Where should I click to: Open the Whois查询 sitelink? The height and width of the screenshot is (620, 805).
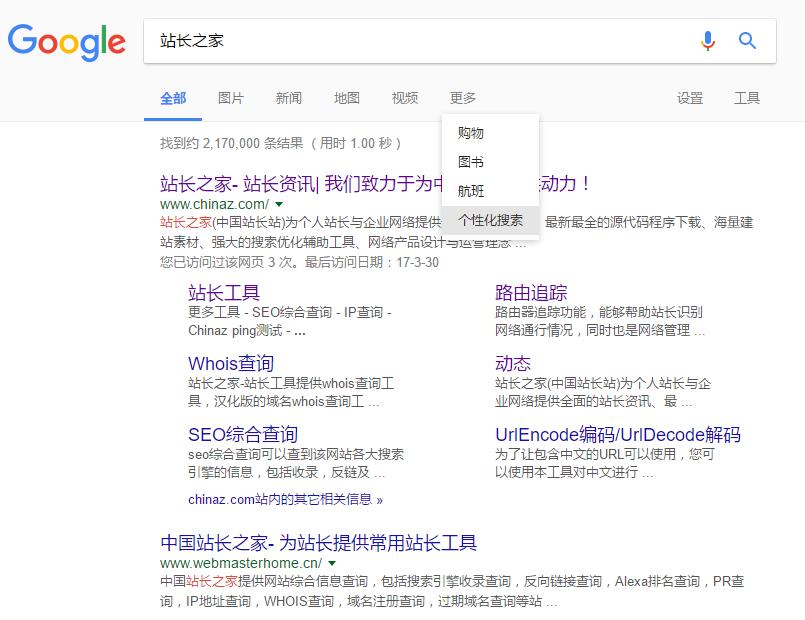(x=231, y=364)
